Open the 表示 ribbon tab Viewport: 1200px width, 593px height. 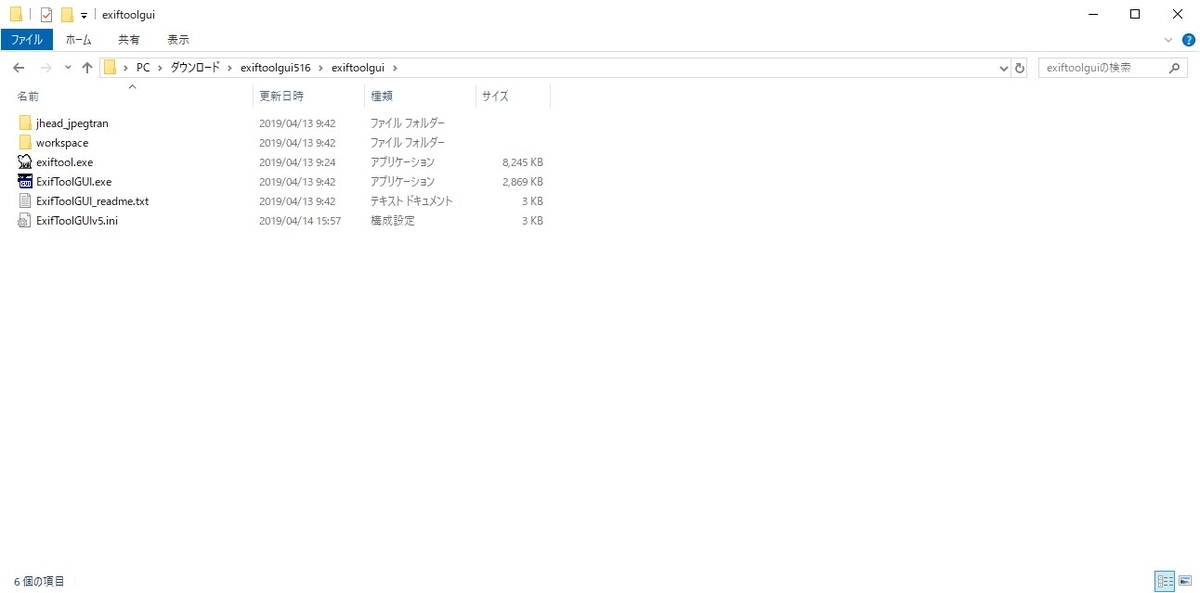tap(178, 40)
